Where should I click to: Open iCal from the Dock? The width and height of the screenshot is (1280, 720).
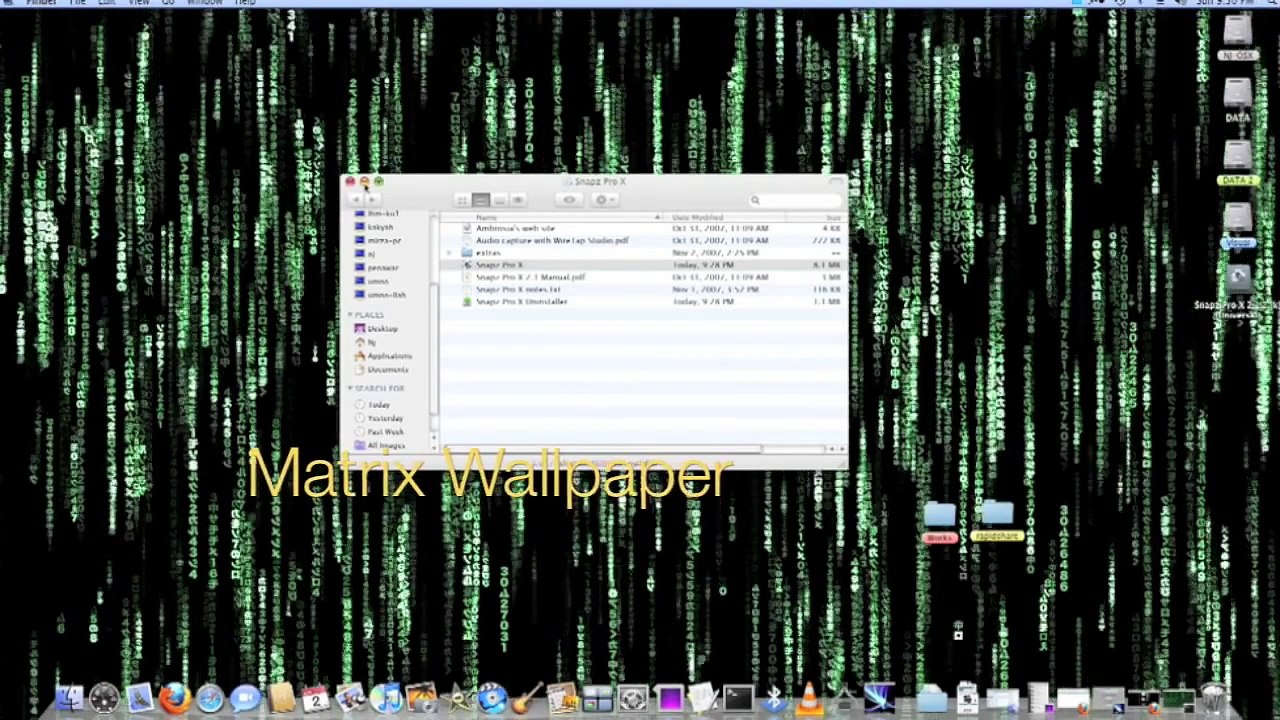pyautogui.click(x=315, y=698)
